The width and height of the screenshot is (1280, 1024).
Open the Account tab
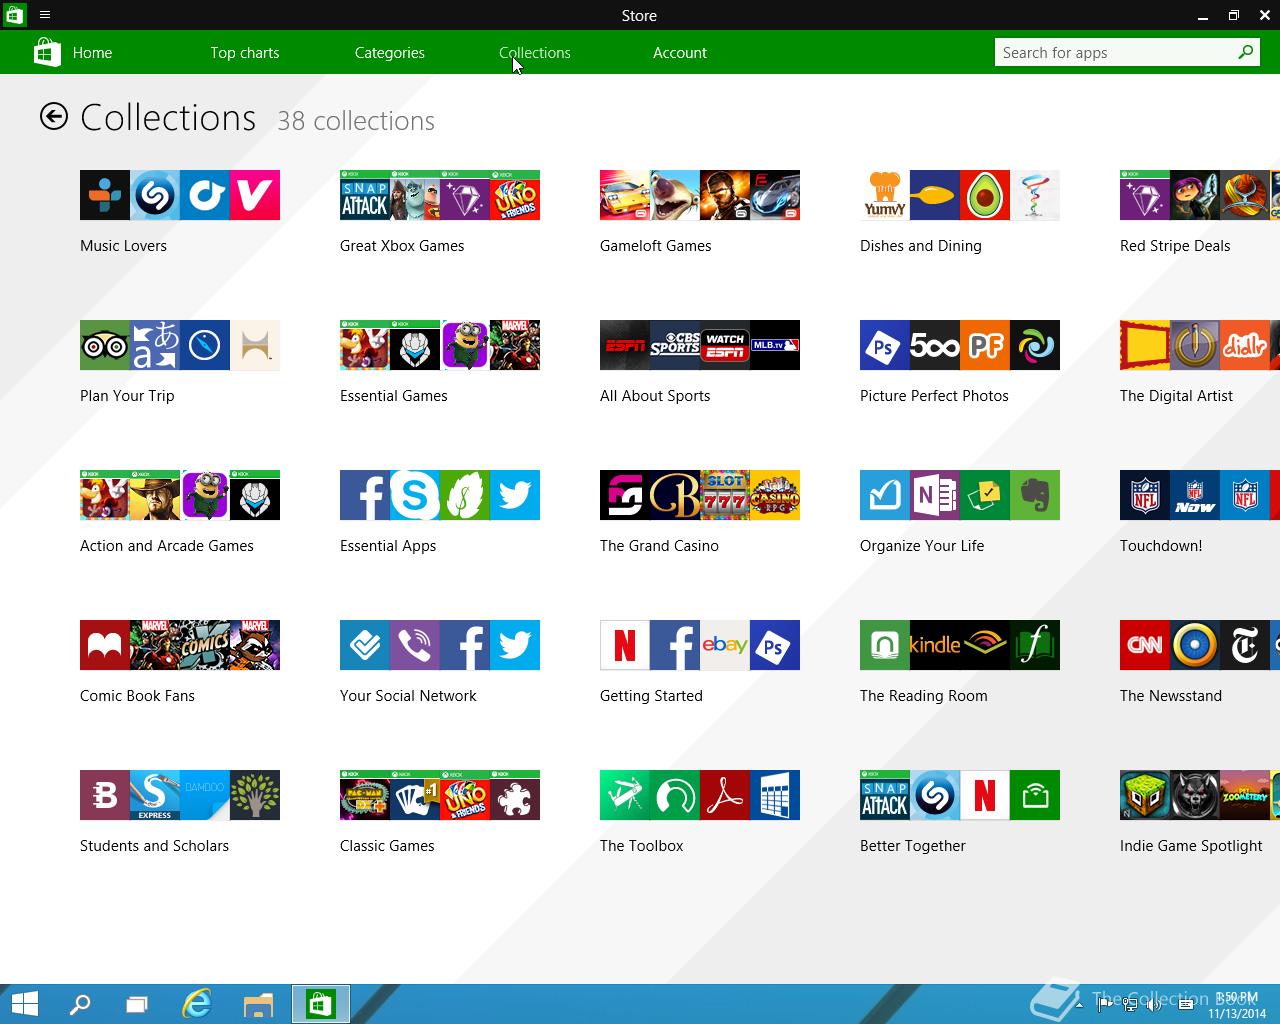tap(680, 53)
